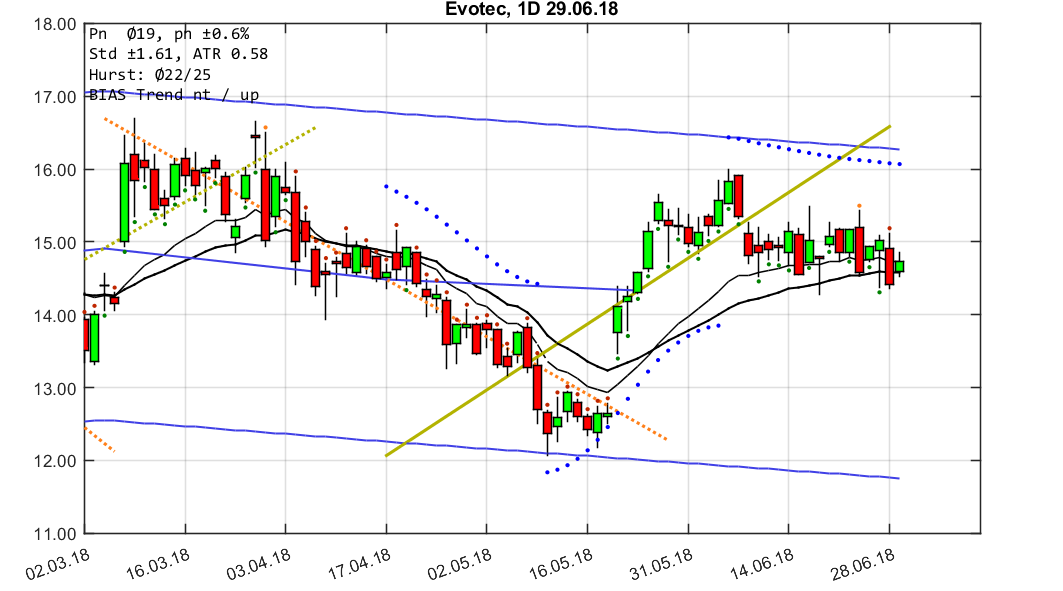Click the chart title Evotec, 1D 29.06.18
The image size is (1063, 591).
click(x=531, y=9)
